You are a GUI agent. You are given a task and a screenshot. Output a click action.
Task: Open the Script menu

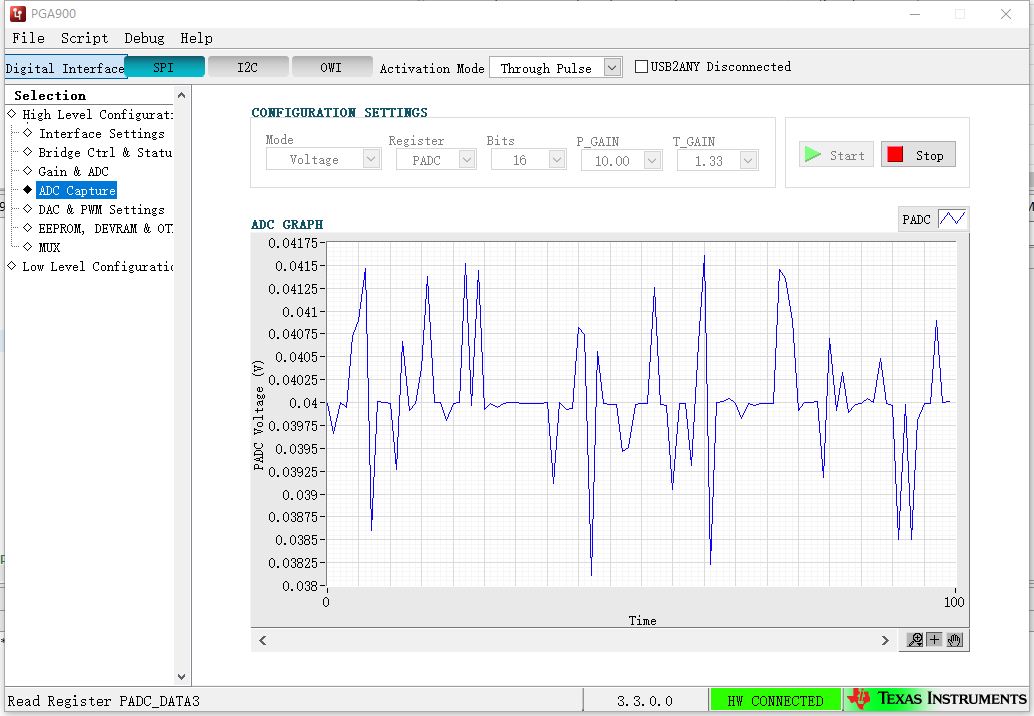(x=84, y=38)
